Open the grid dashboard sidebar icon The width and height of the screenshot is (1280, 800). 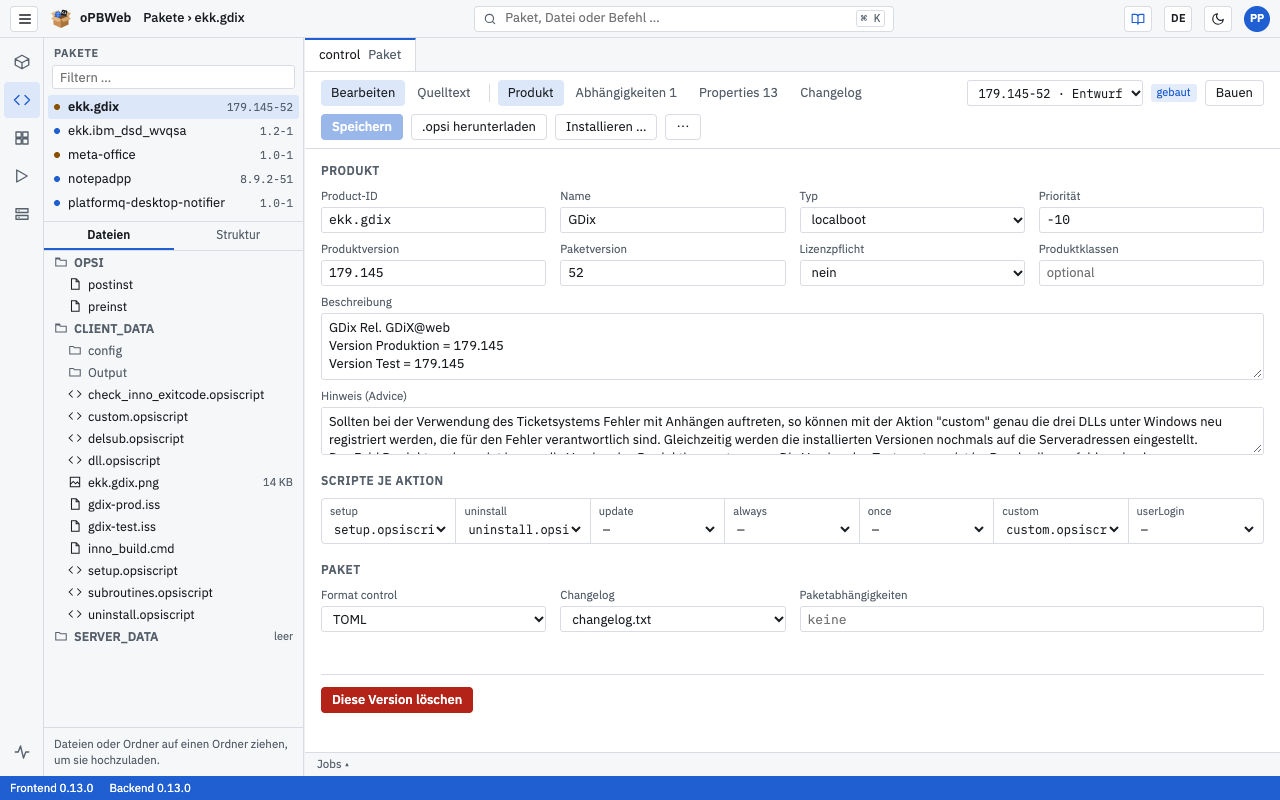coord(22,138)
